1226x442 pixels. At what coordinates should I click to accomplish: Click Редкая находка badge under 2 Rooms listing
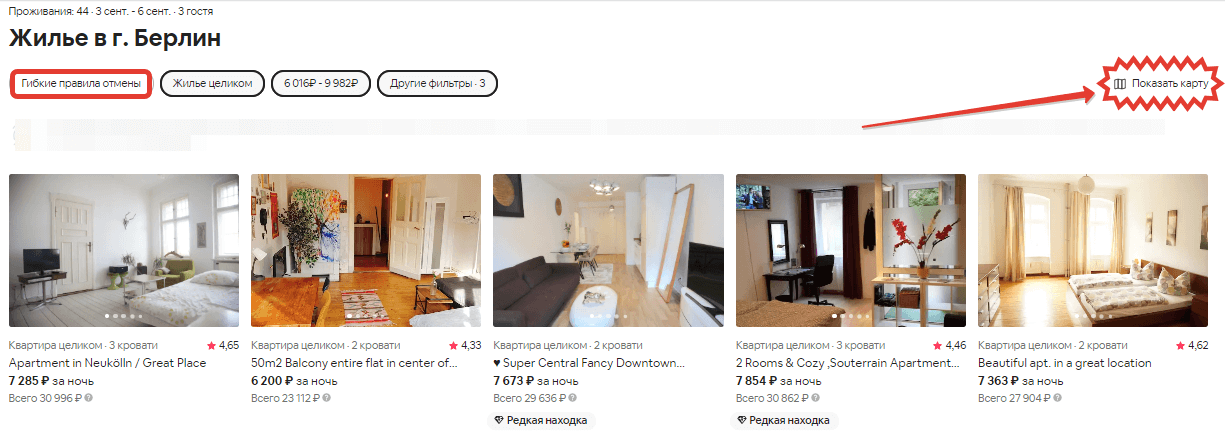(784, 421)
